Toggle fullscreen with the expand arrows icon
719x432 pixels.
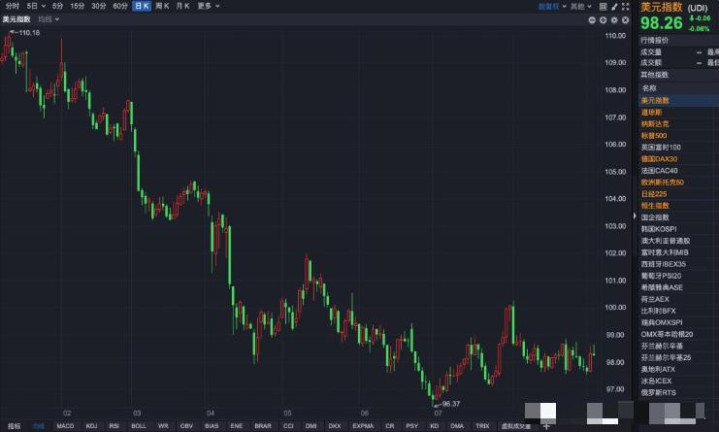point(625,6)
